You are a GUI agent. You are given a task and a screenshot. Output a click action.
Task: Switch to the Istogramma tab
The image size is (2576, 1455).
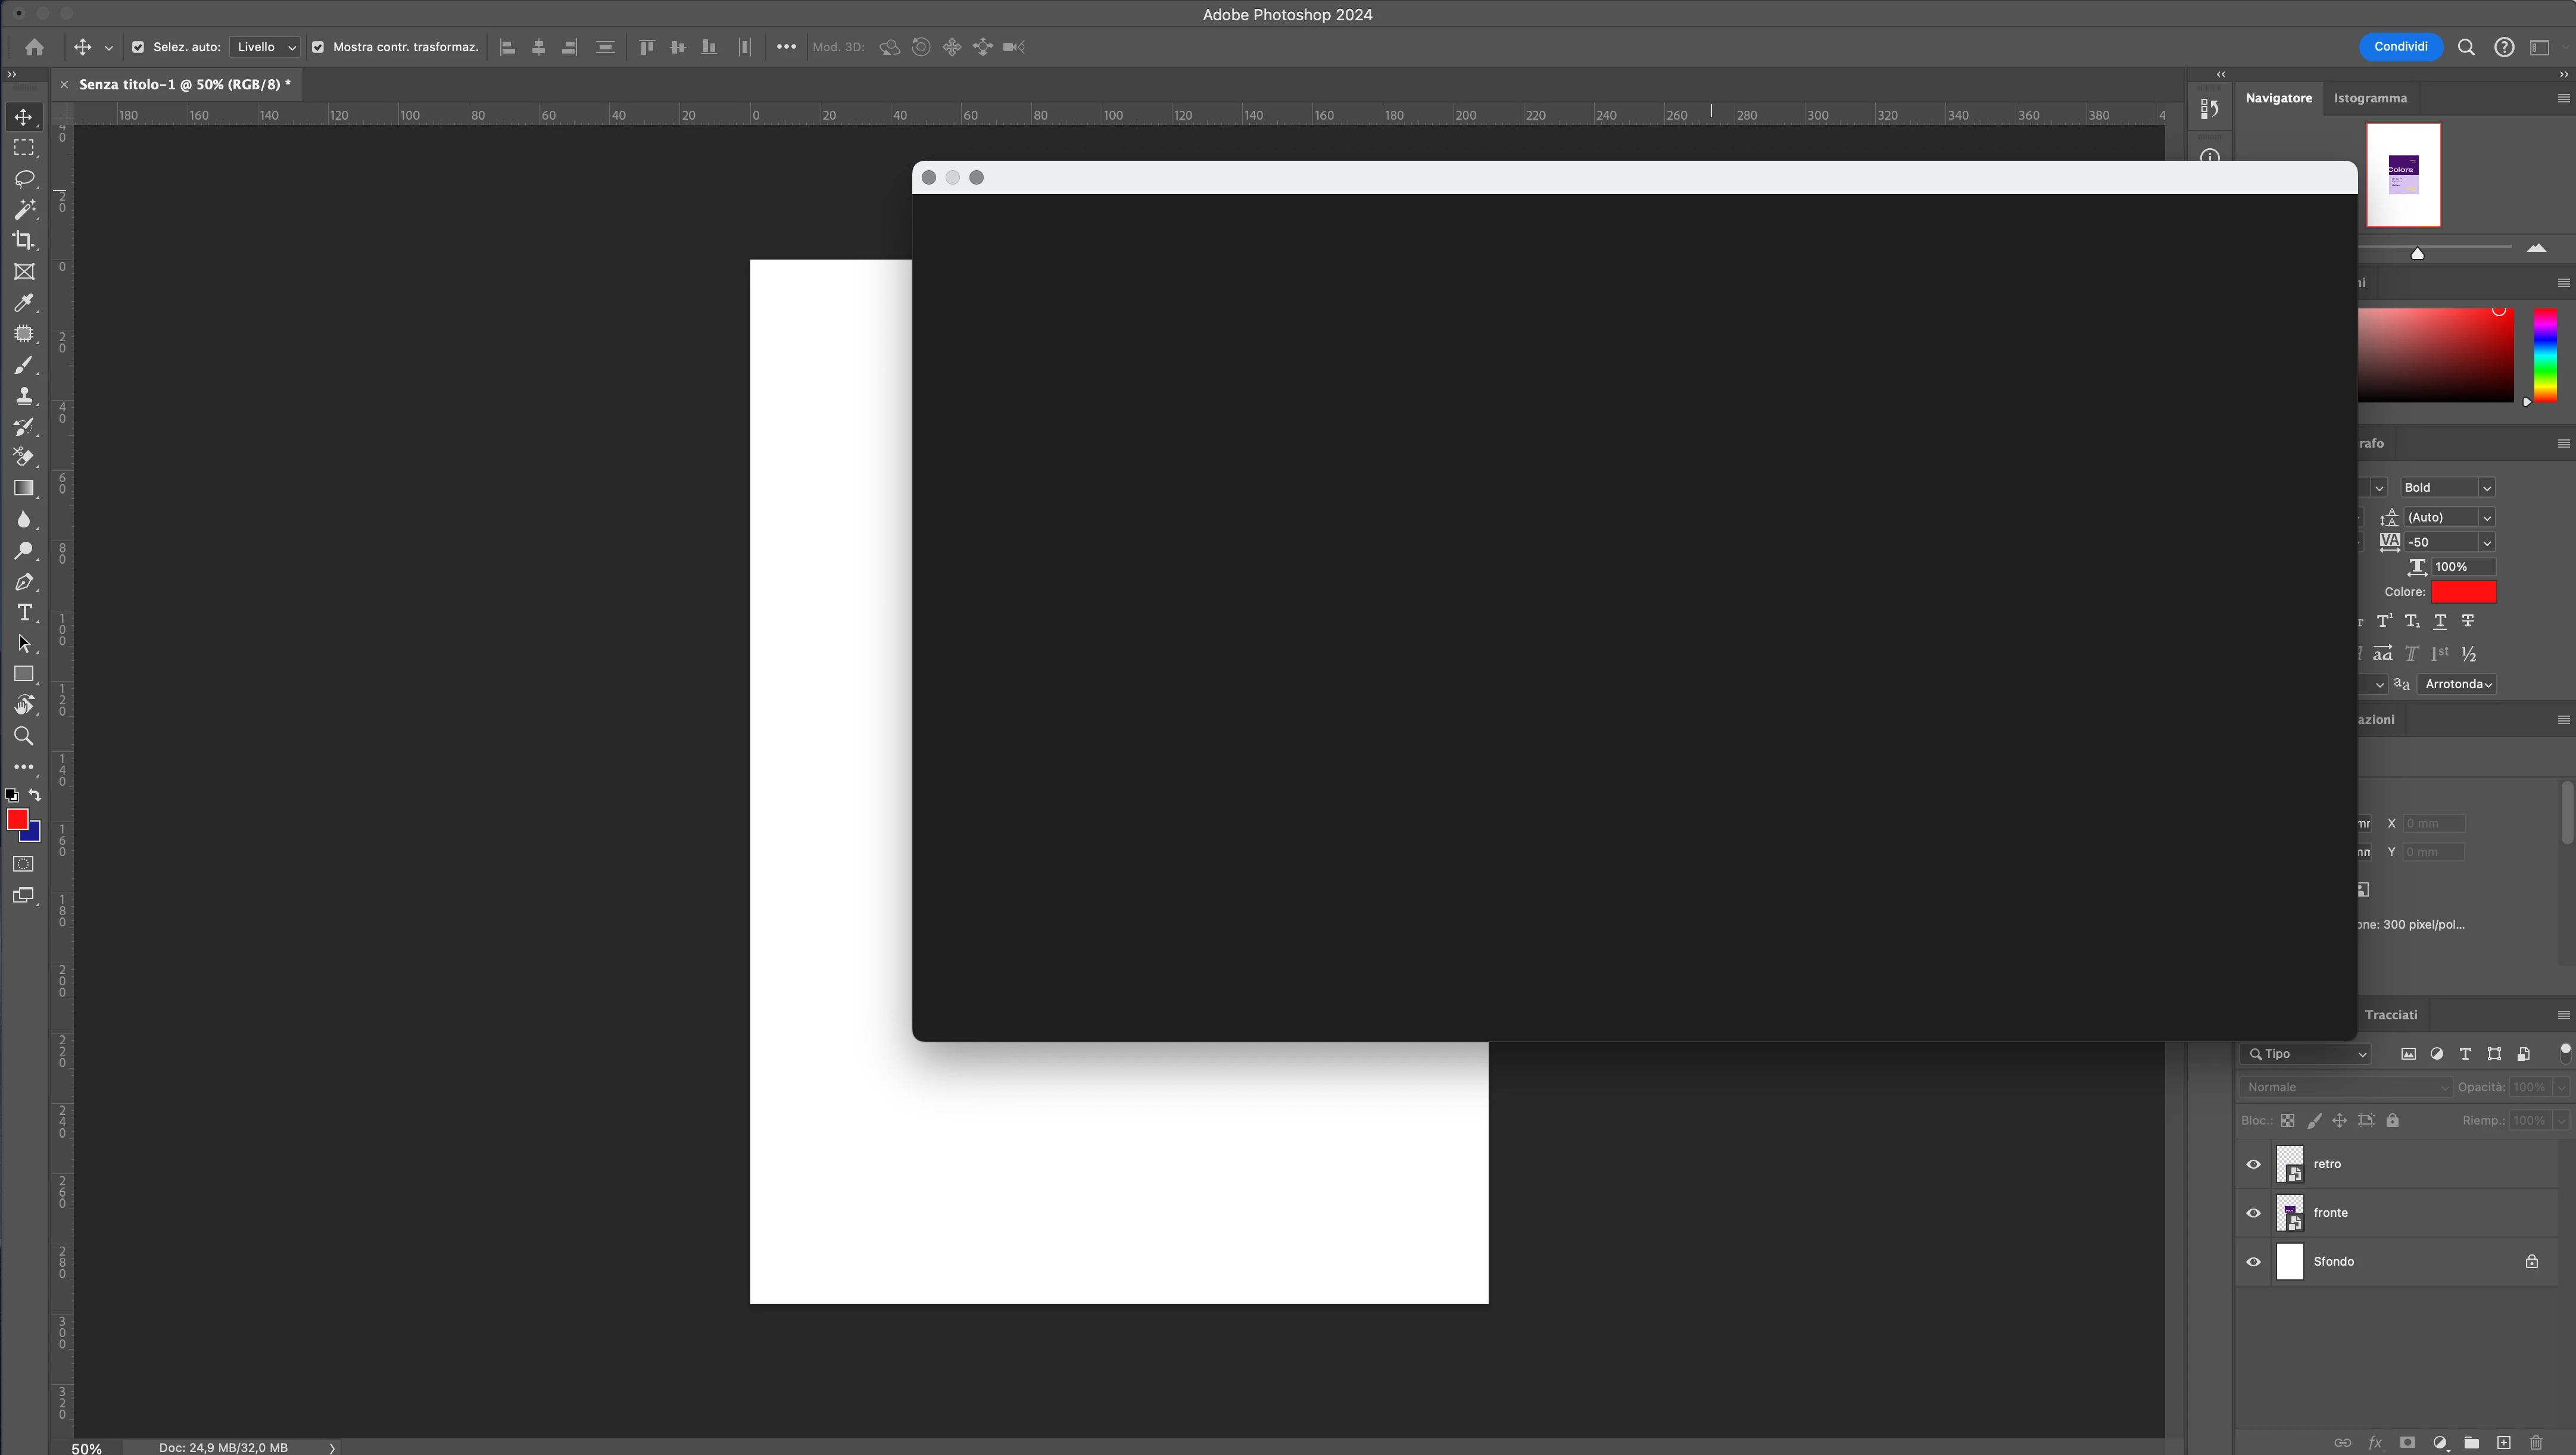point(2370,98)
